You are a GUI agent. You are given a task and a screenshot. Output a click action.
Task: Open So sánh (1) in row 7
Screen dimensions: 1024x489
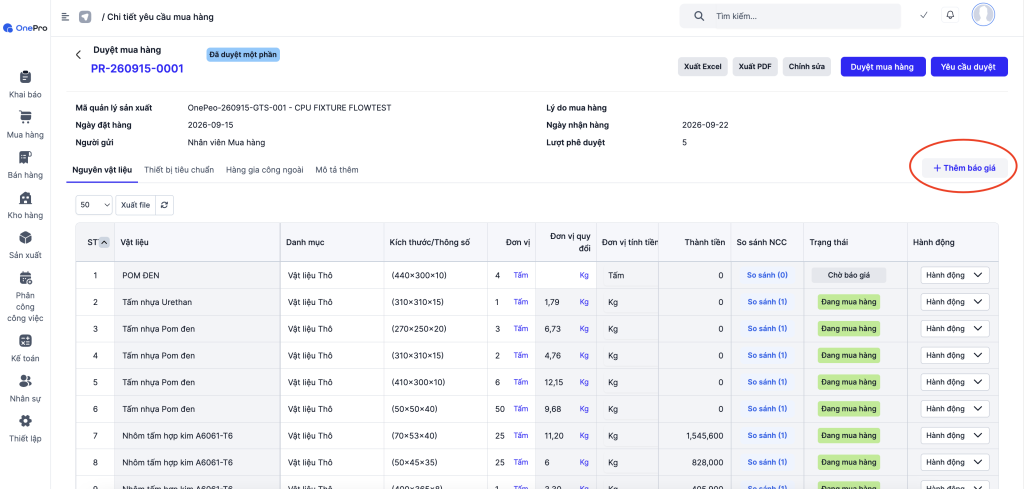click(767, 435)
